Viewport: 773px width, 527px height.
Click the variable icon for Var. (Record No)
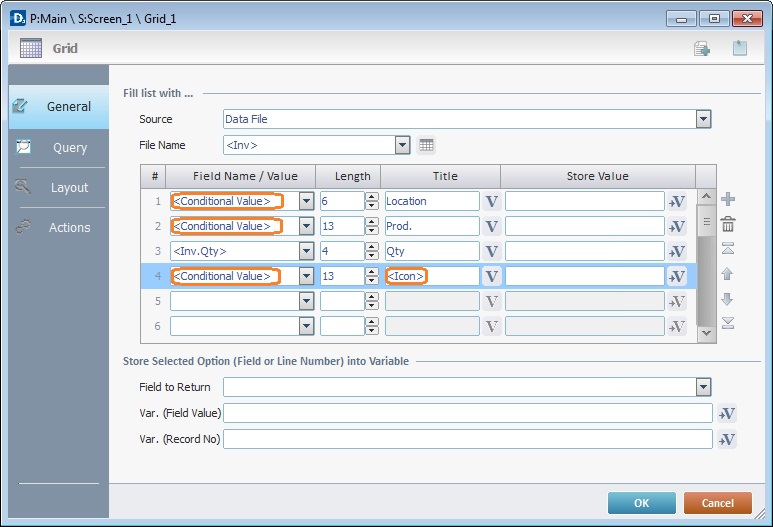727,439
